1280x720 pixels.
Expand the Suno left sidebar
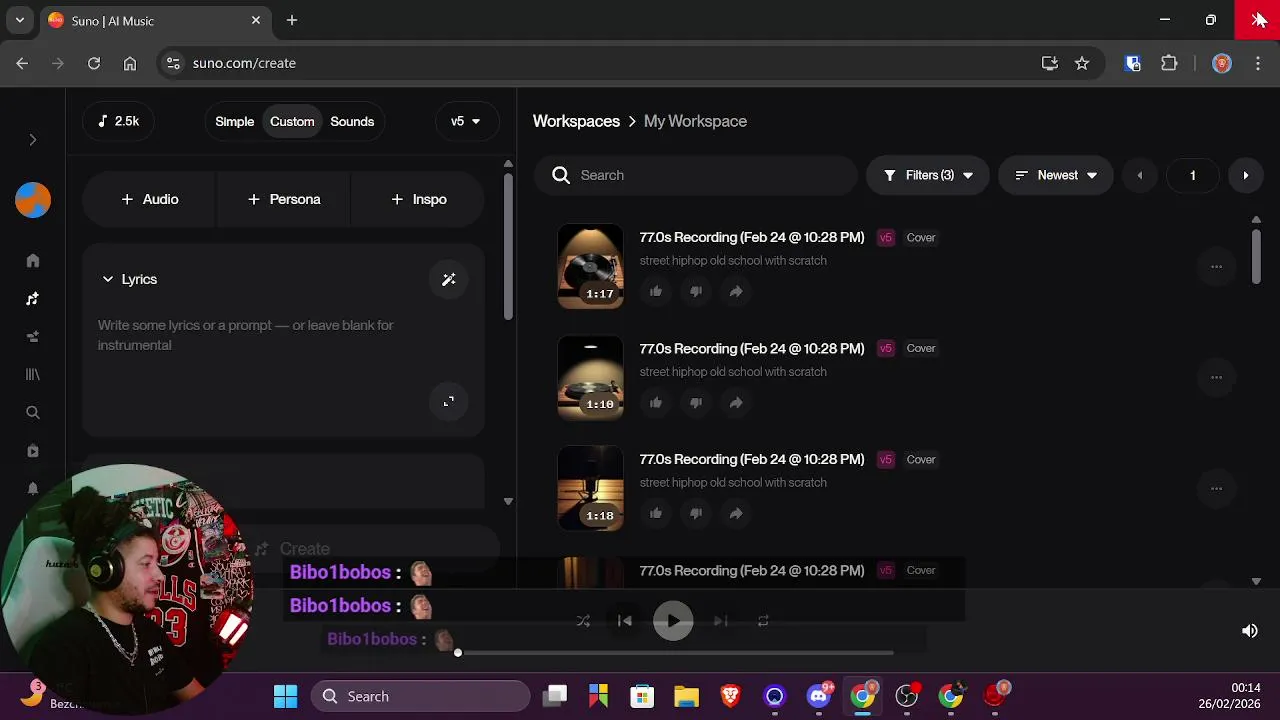tap(33, 140)
